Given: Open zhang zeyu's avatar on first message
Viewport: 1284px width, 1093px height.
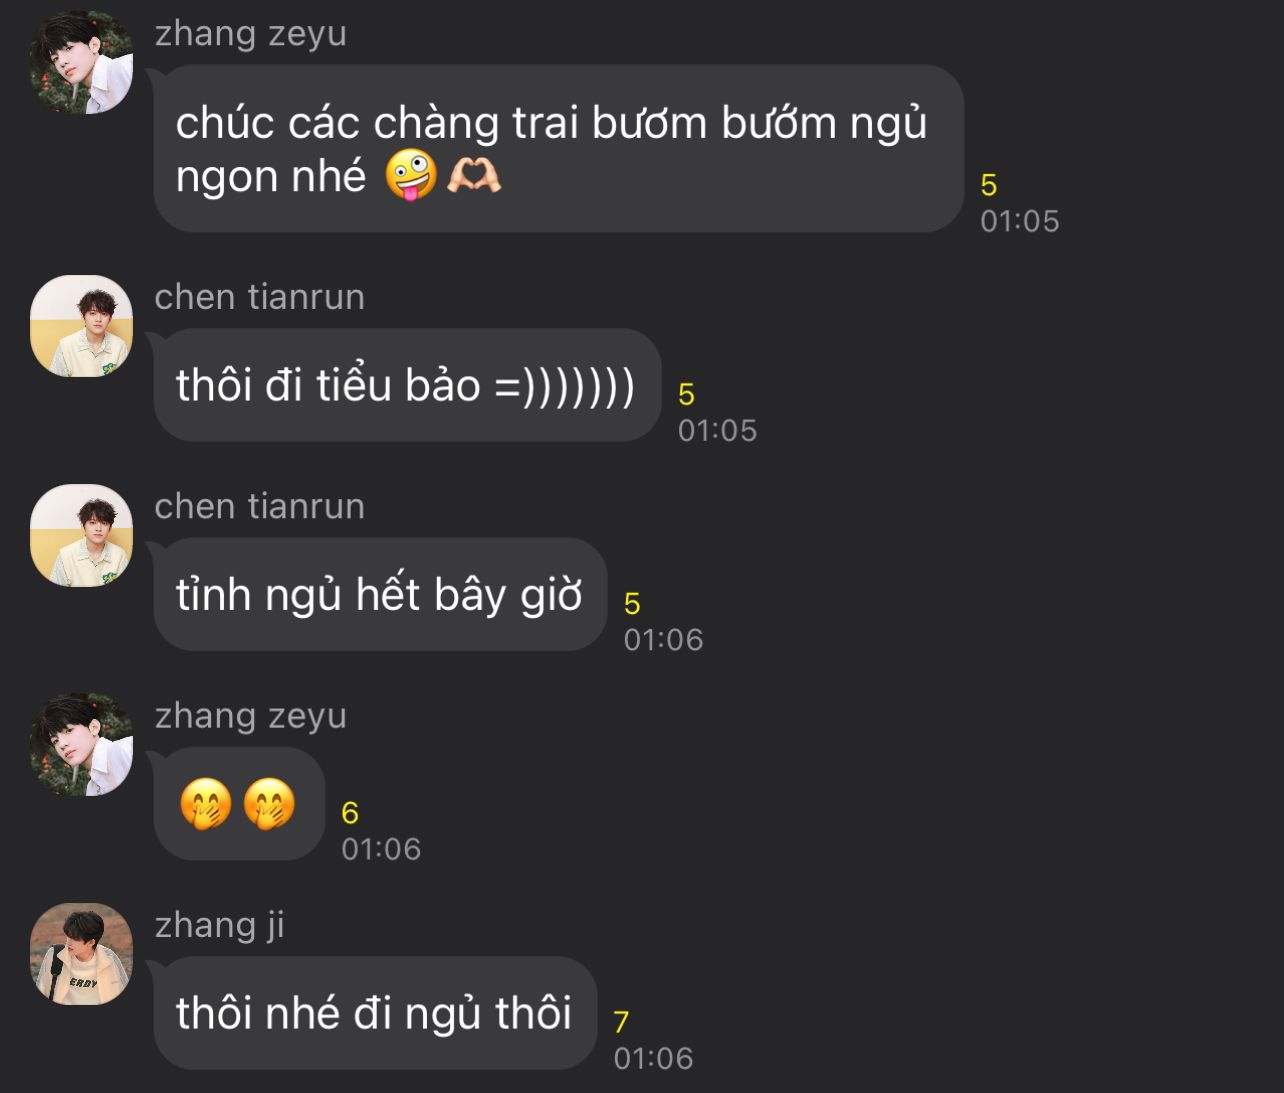Looking at the screenshot, I should (81, 63).
